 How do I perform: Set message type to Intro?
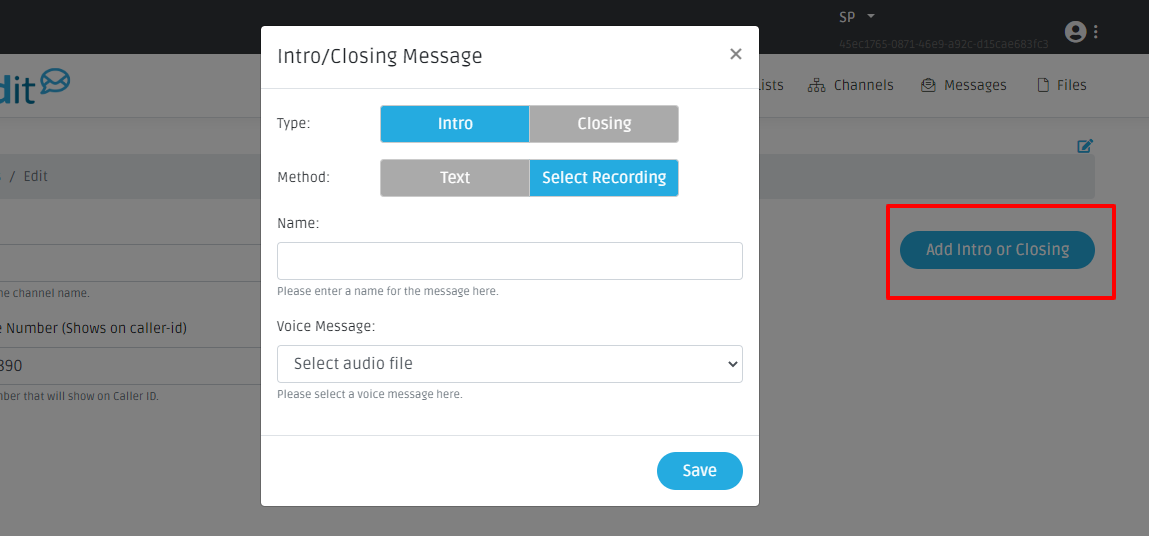(455, 124)
